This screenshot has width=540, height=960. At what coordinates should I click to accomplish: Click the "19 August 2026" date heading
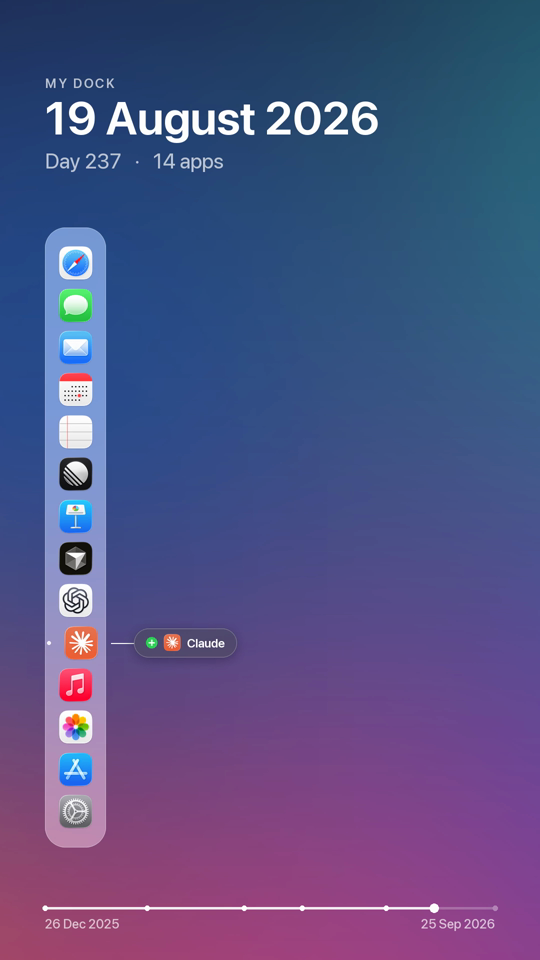coord(212,119)
